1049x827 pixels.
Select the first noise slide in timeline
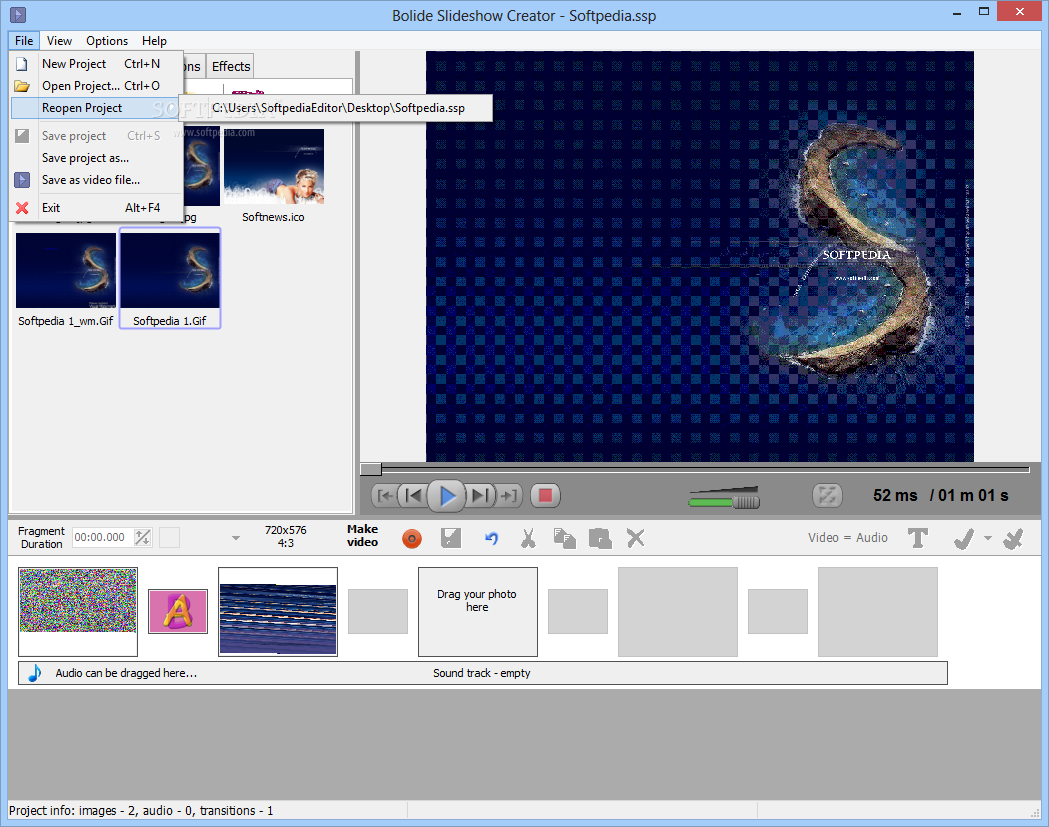(78, 612)
